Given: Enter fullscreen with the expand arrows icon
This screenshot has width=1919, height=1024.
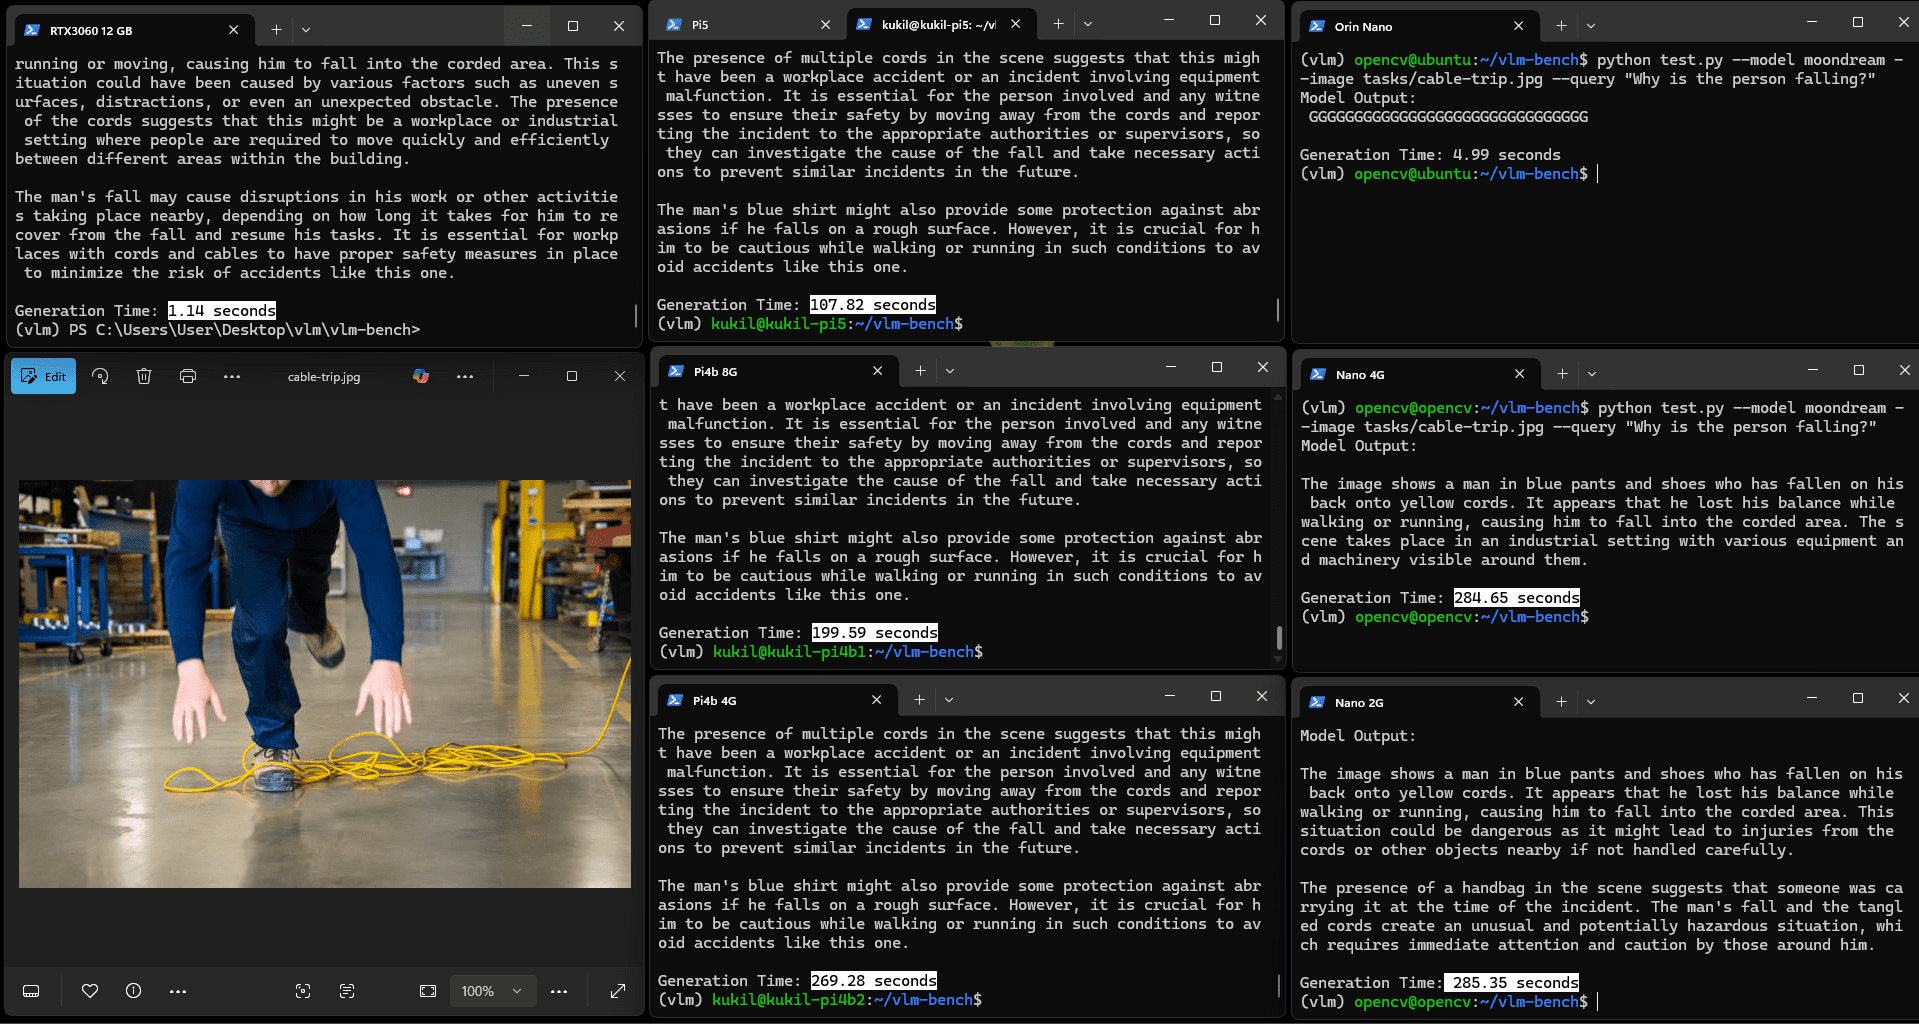Looking at the screenshot, I should point(618,991).
